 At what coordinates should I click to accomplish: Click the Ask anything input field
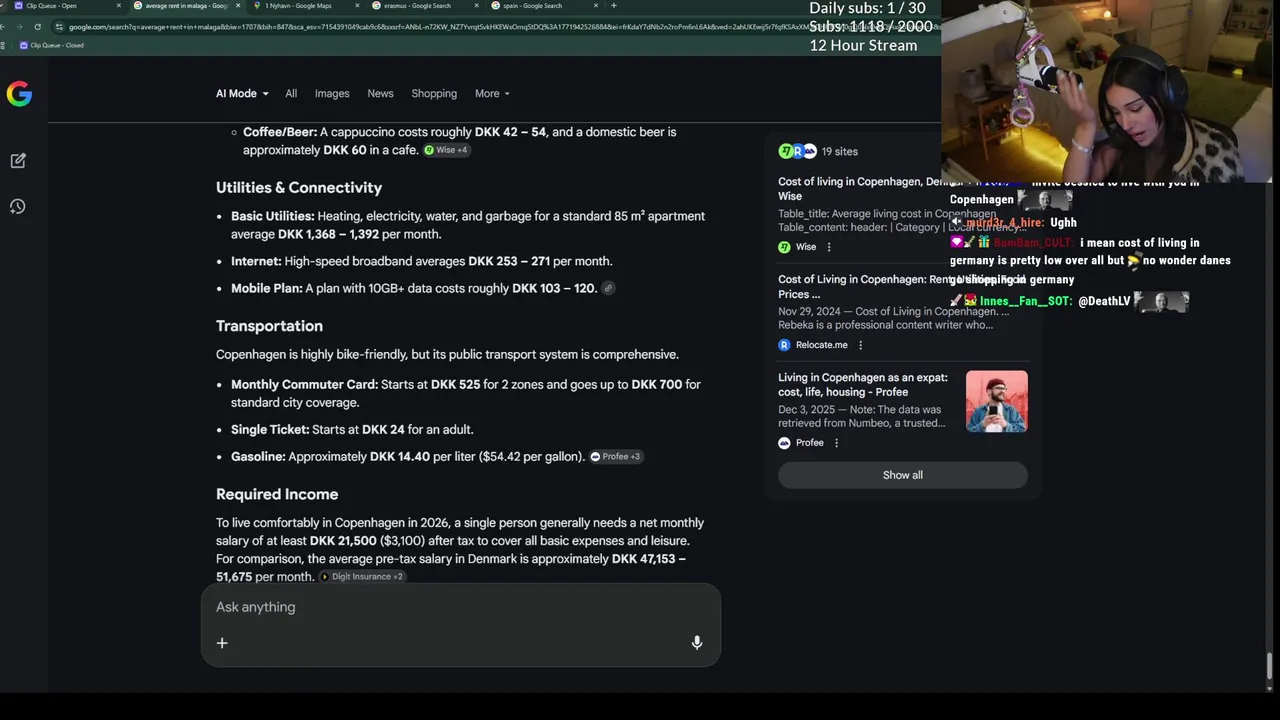pyautogui.click(x=460, y=607)
